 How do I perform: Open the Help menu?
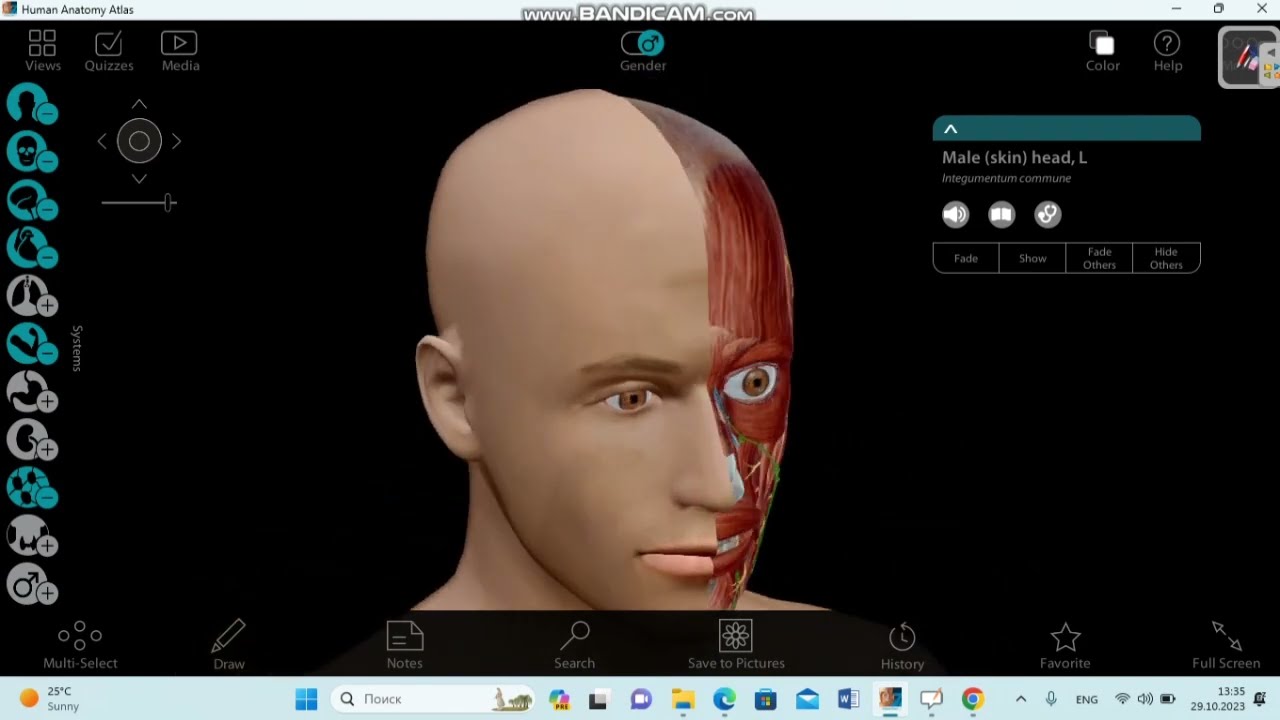tap(1167, 51)
